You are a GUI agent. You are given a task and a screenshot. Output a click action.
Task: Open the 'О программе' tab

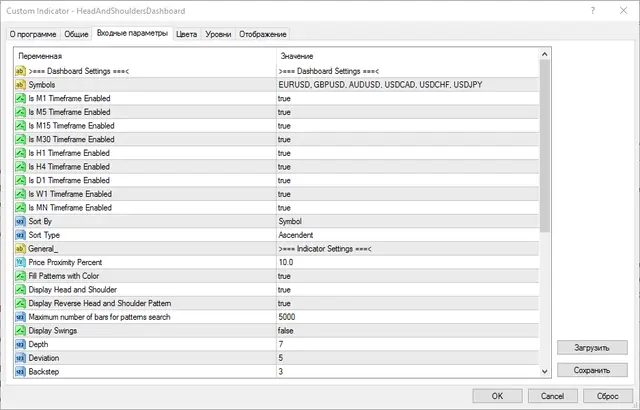(x=33, y=34)
